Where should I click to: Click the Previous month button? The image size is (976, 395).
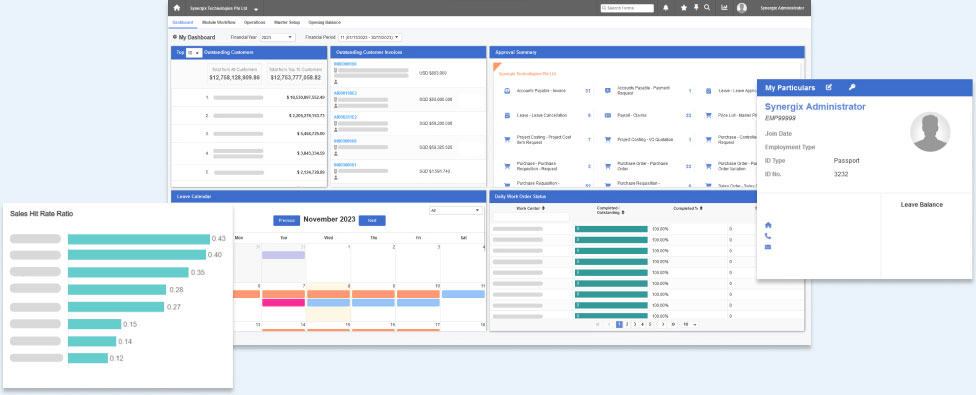286,220
